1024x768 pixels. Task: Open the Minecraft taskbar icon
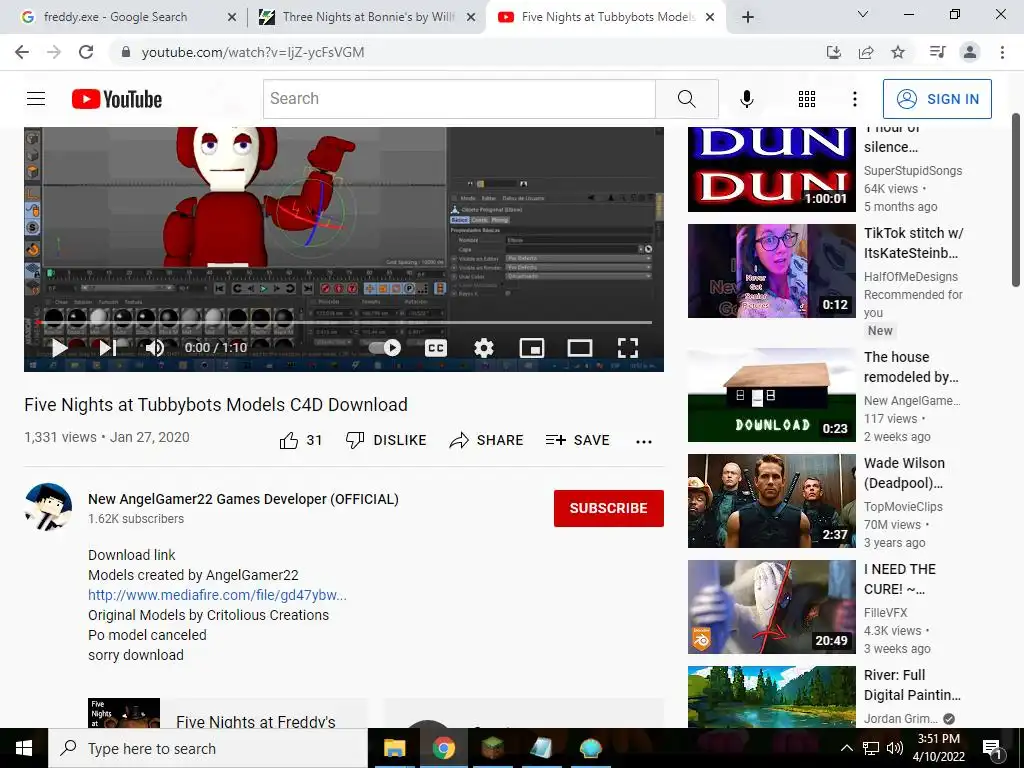(x=492, y=748)
